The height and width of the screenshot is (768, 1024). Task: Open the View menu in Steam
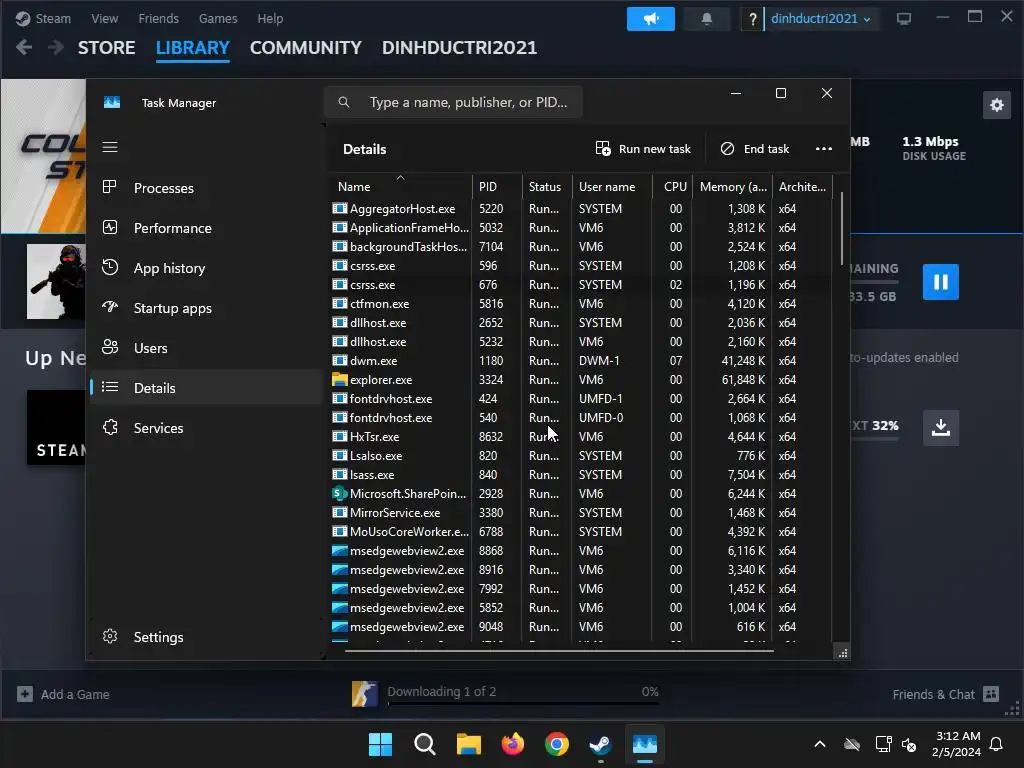104,18
